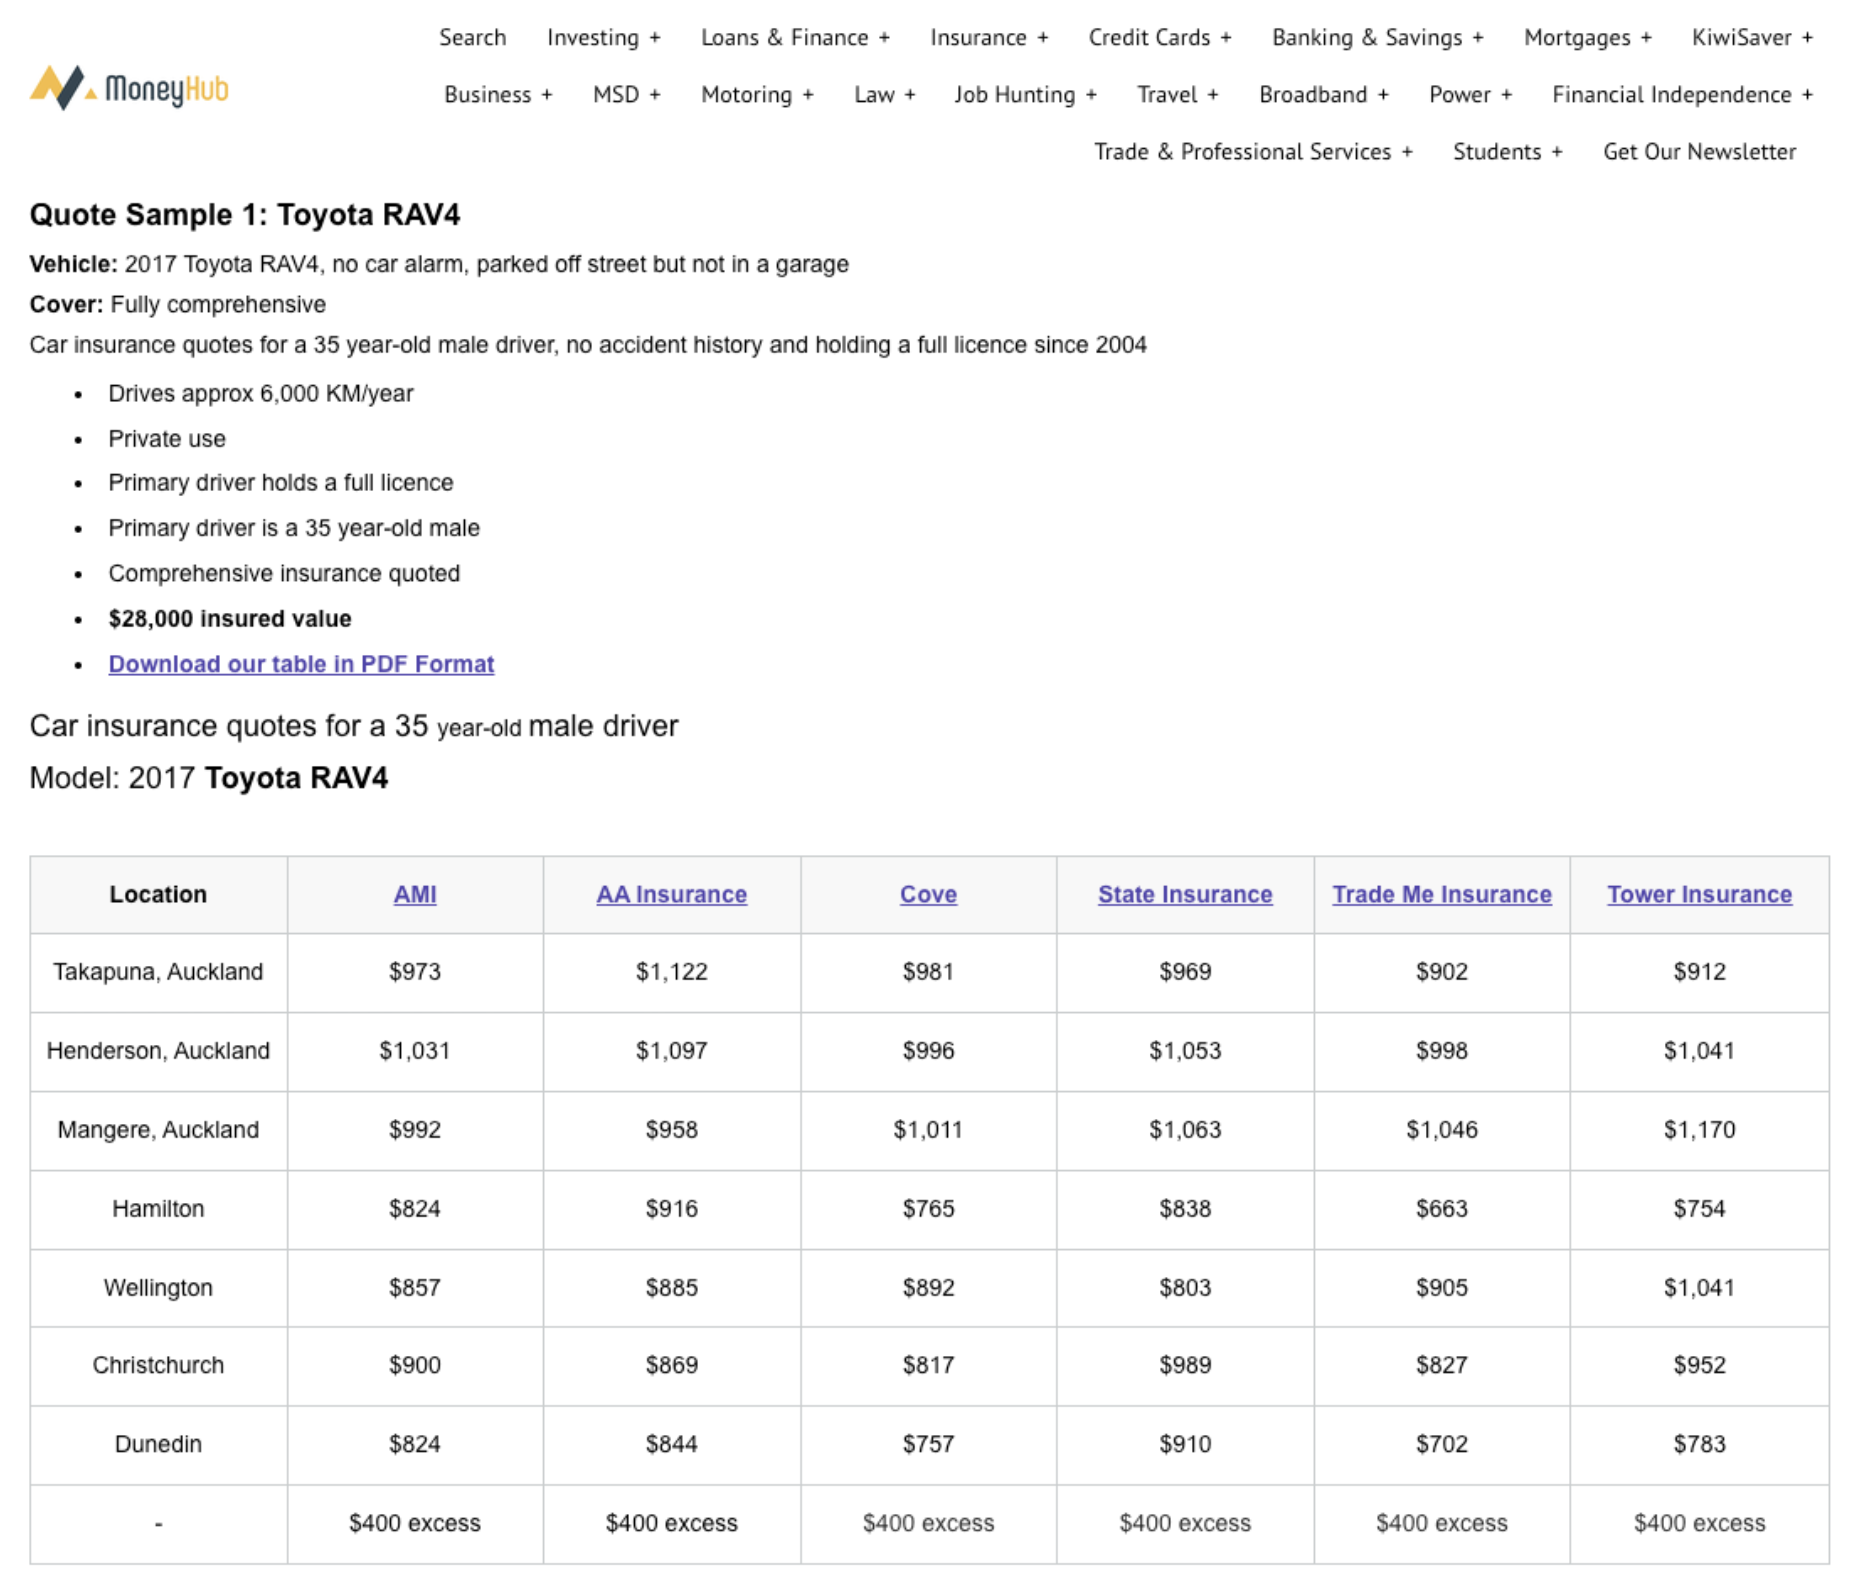Expand the Students menu
The image size is (1864, 1582).
1506,151
